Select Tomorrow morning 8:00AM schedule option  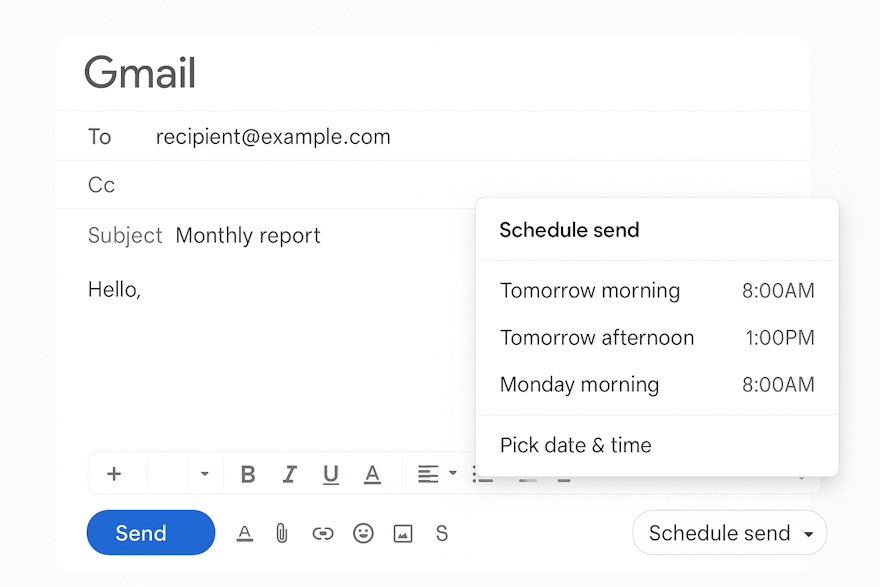[655, 291]
